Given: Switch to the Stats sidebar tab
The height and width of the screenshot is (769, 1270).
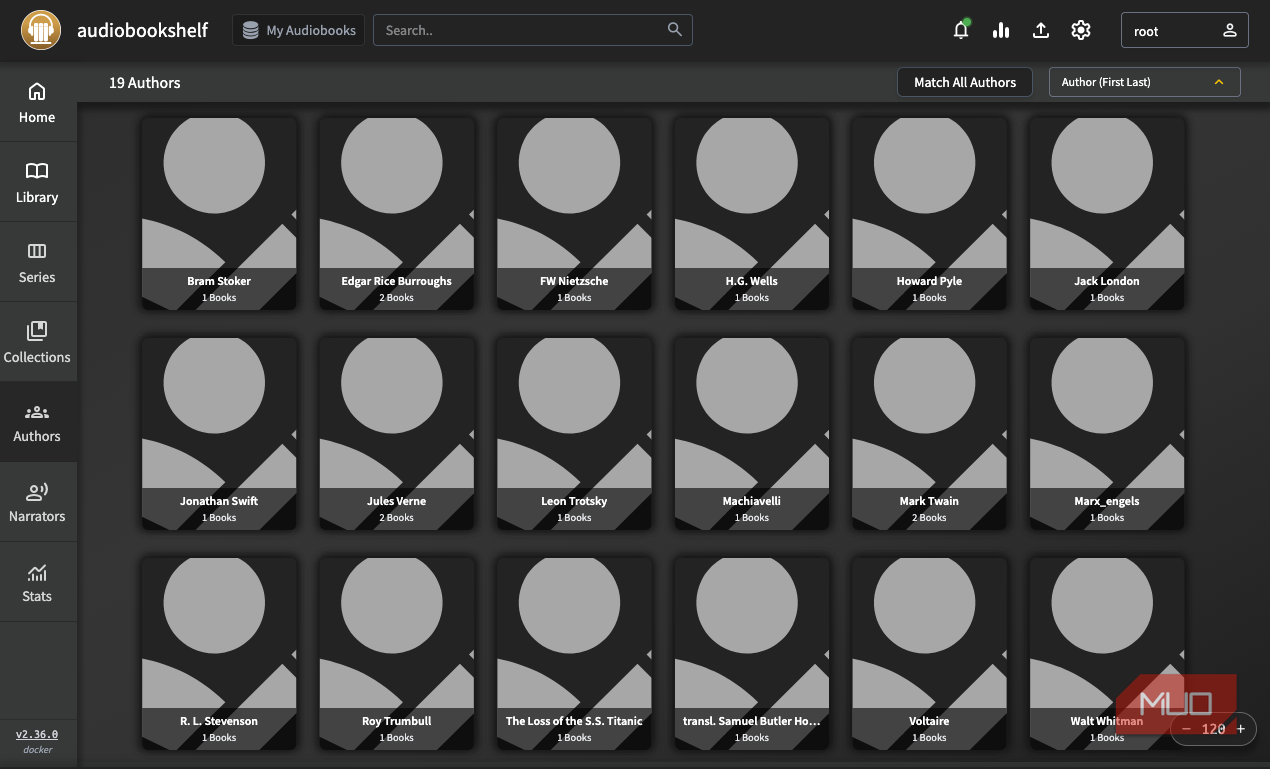Looking at the screenshot, I should [x=37, y=582].
